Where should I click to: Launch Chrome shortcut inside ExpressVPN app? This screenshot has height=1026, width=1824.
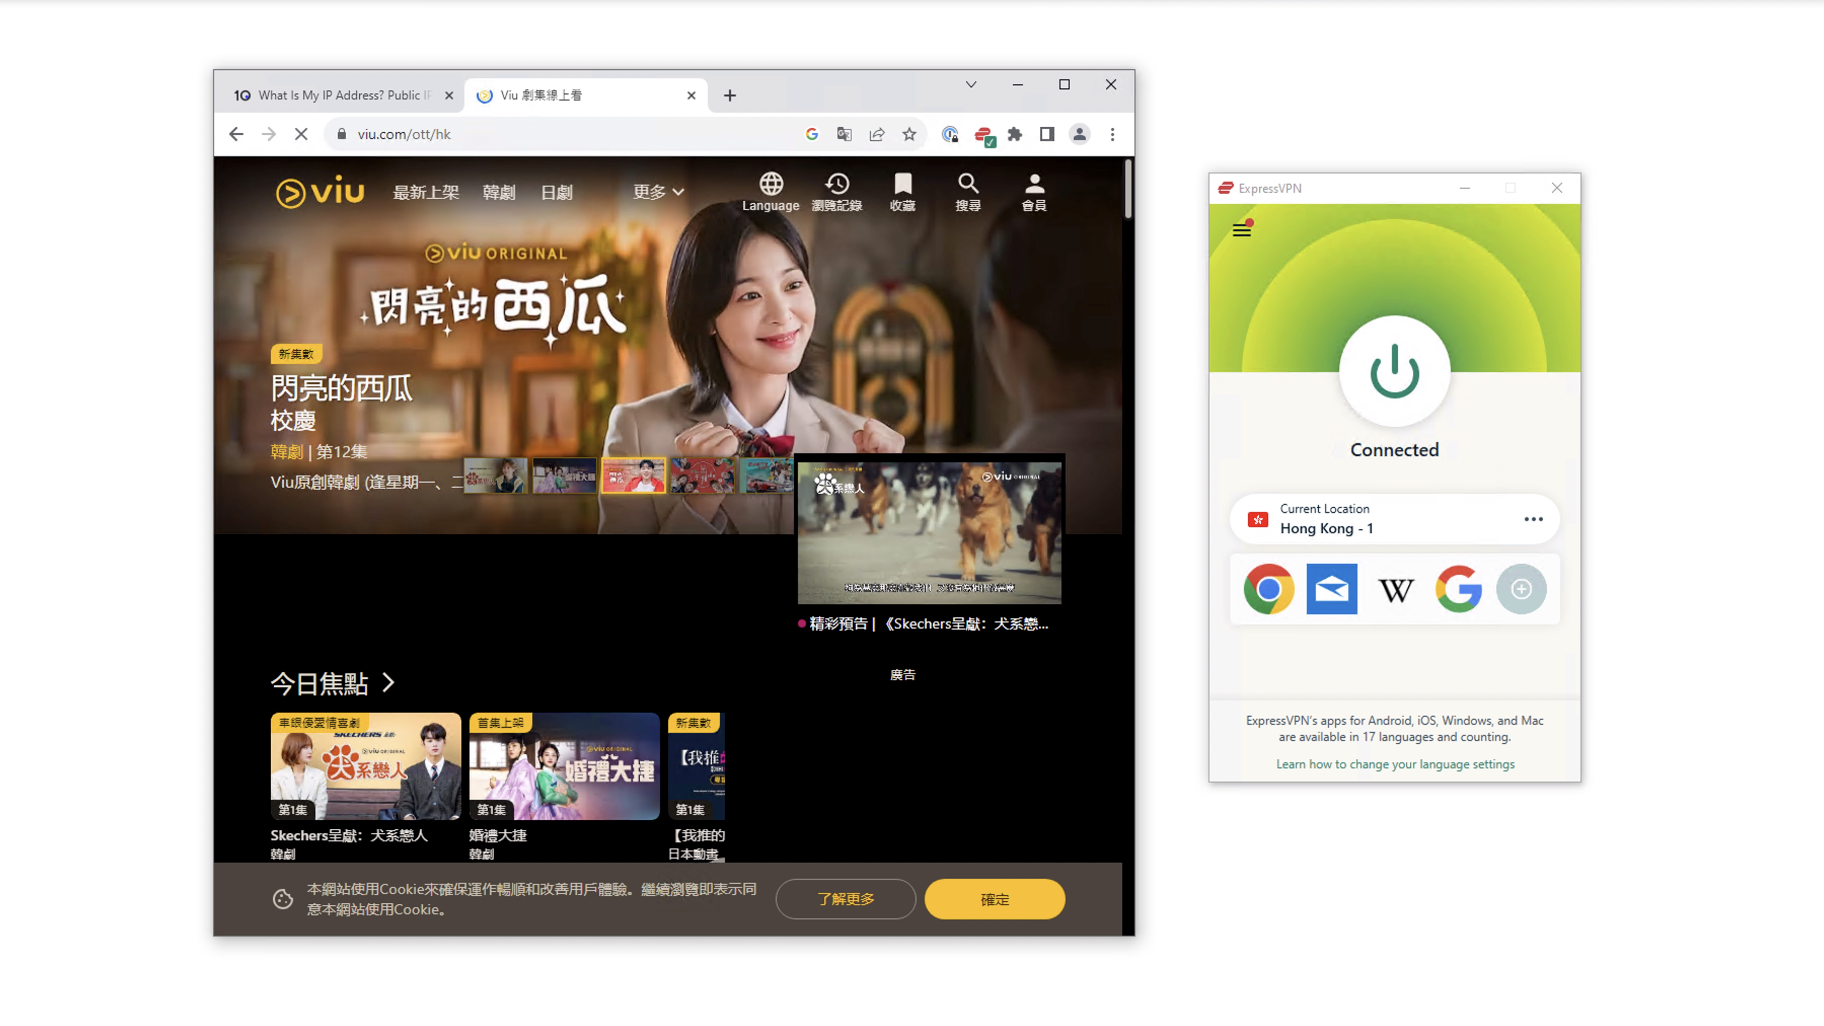(1268, 589)
